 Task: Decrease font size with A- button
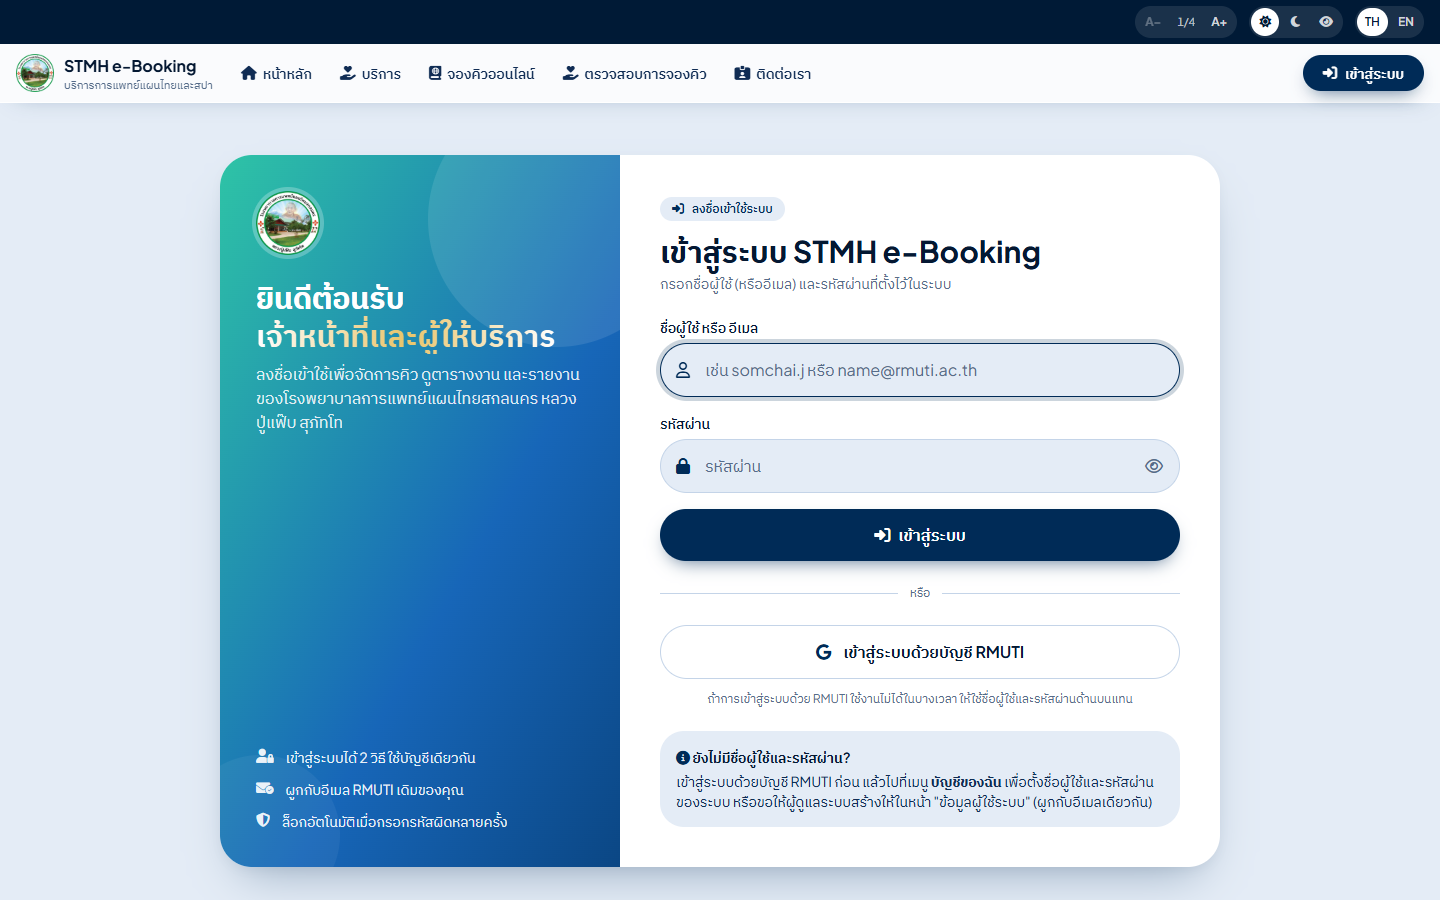tap(1153, 22)
